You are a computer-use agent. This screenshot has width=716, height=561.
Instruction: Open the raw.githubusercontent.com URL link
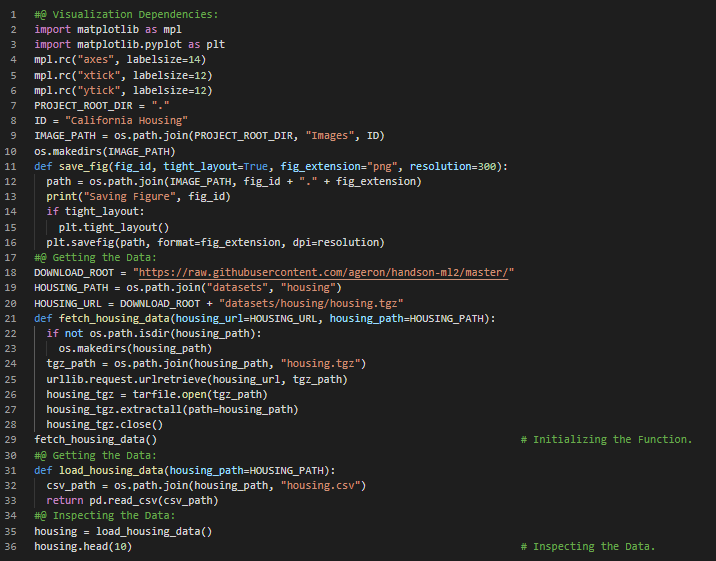327,273
